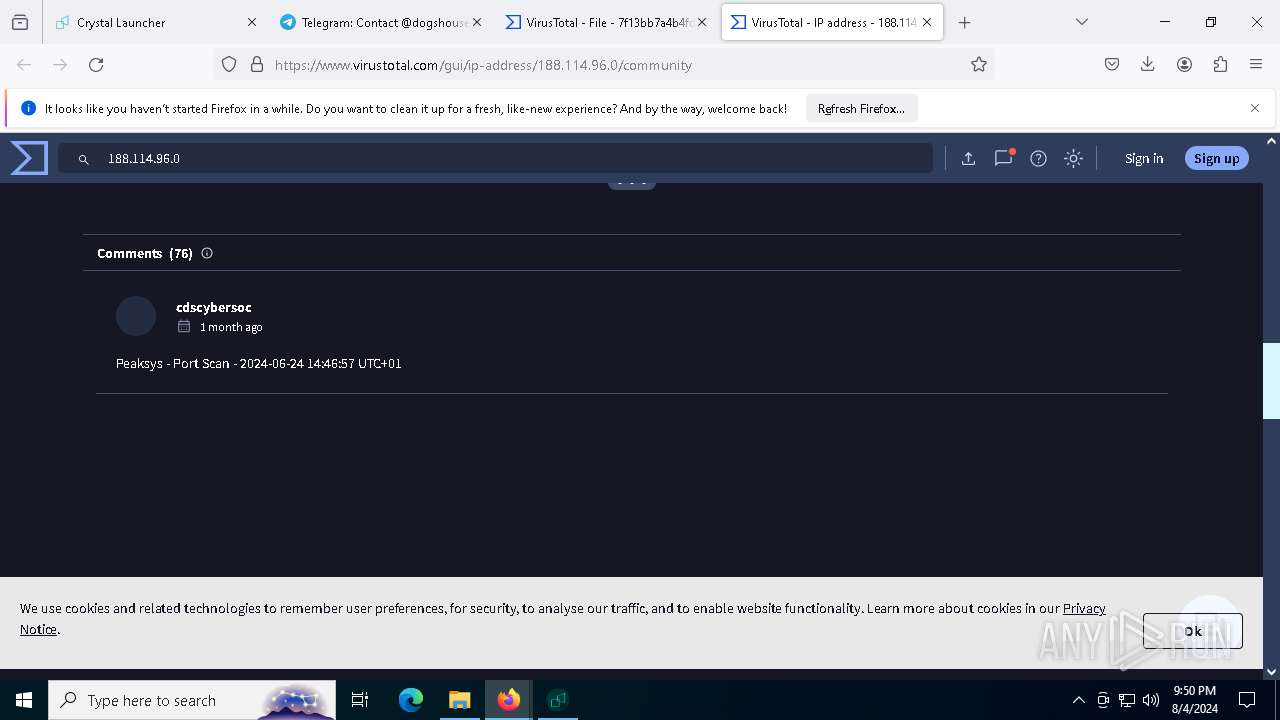Accept cookies with Ok button
Image resolution: width=1280 pixels, height=720 pixels.
(1192, 631)
